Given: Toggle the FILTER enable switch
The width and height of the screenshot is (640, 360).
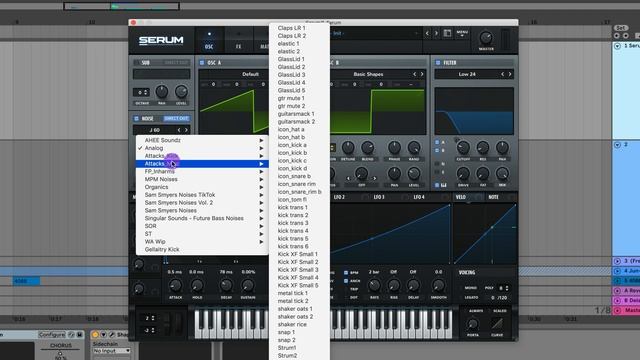Looking at the screenshot, I should pyautogui.click(x=438, y=63).
